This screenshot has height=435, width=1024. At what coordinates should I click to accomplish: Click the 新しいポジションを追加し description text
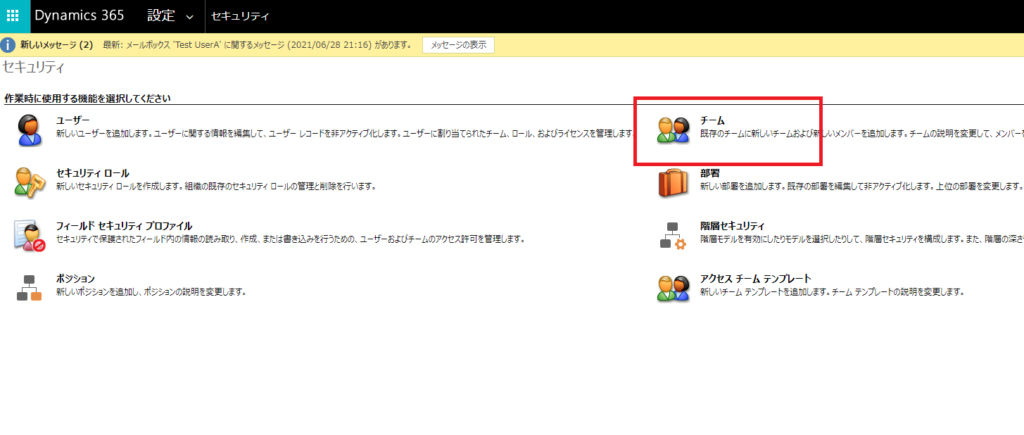[151, 292]
